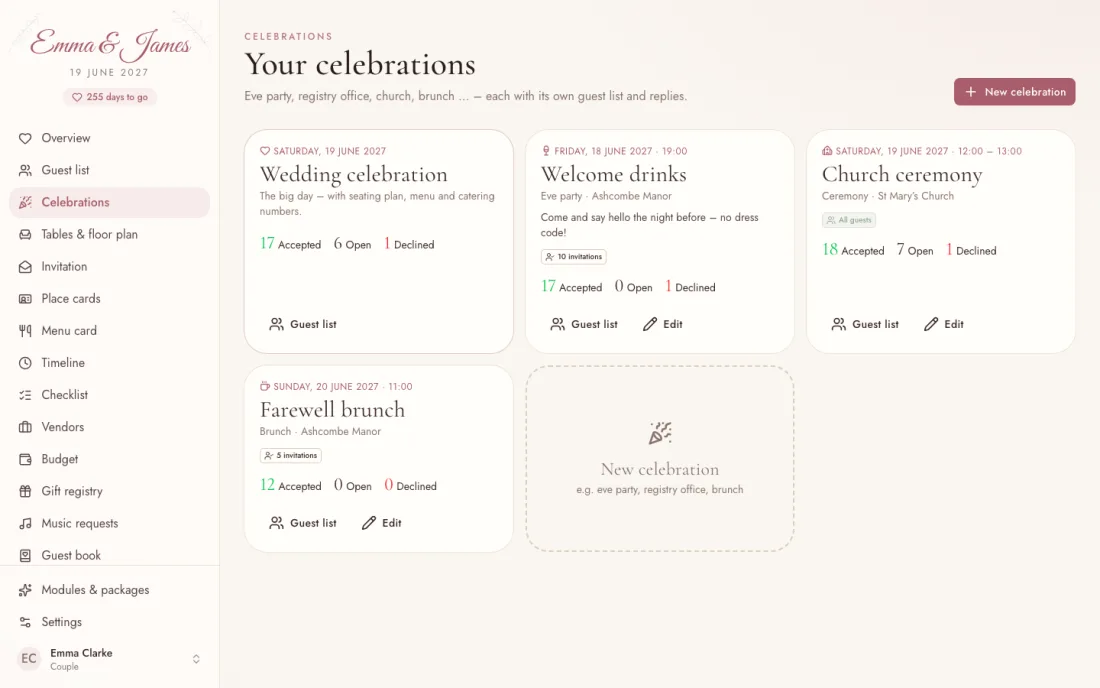Click the Guest list people icon in sidebar
1100x688 pixels.
pos(25,170)
